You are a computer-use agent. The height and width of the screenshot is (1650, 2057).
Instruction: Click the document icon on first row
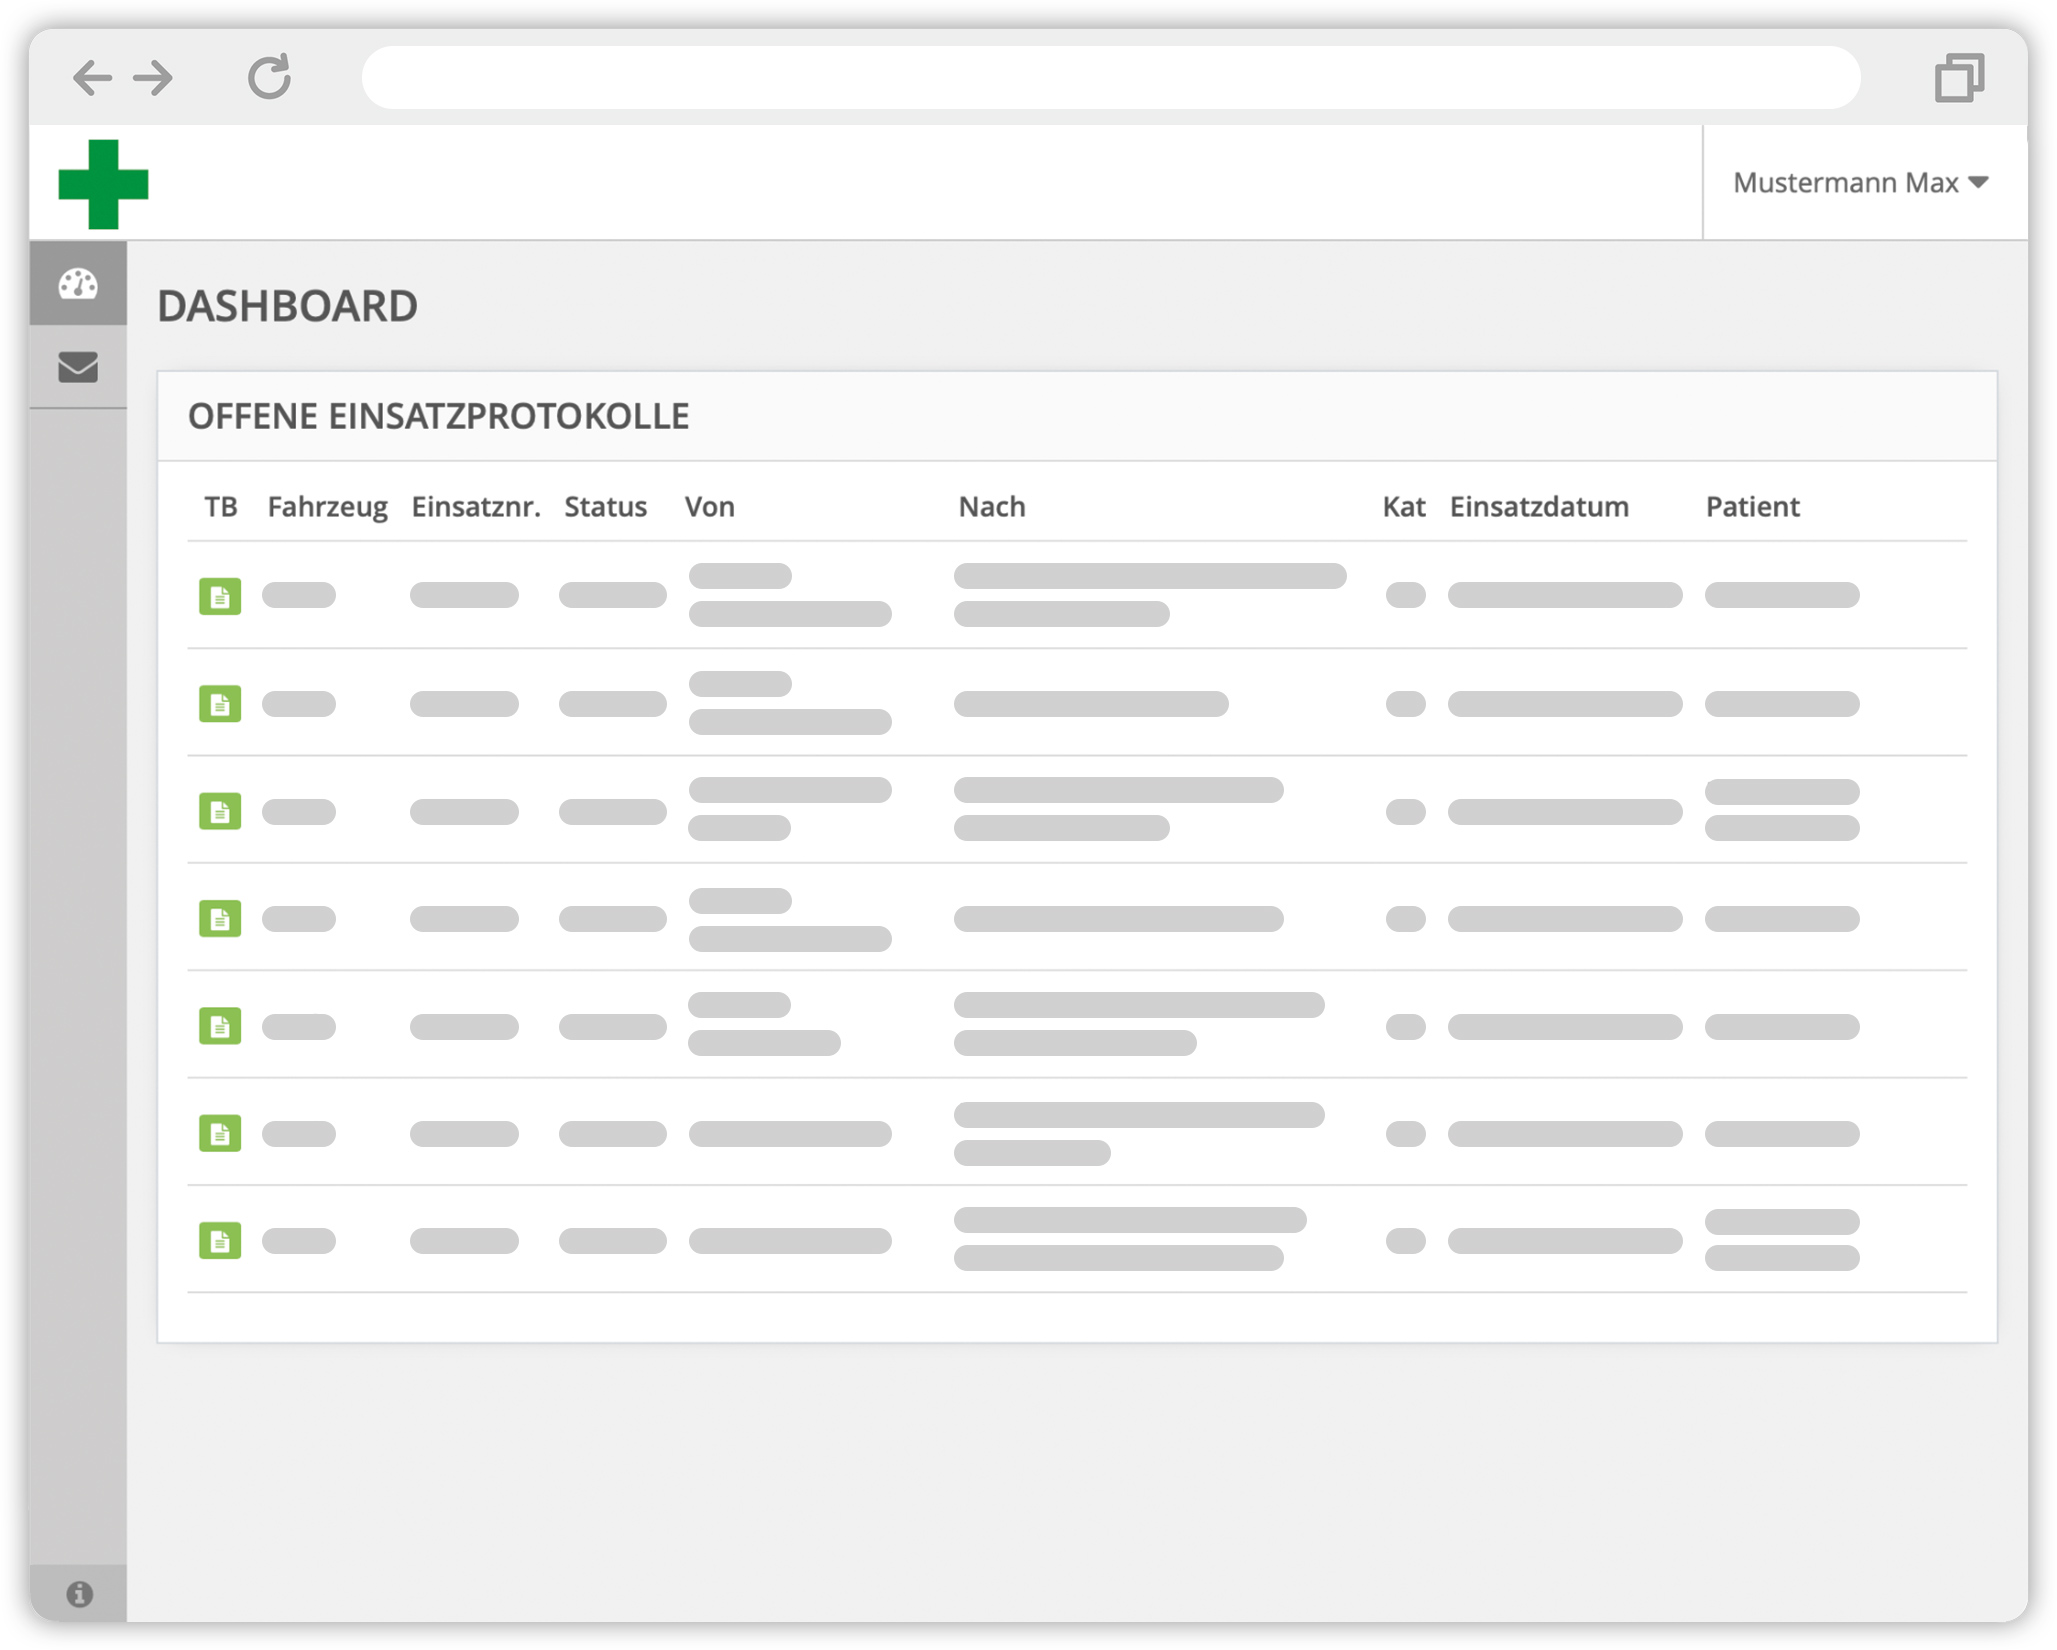coord(221,593)
